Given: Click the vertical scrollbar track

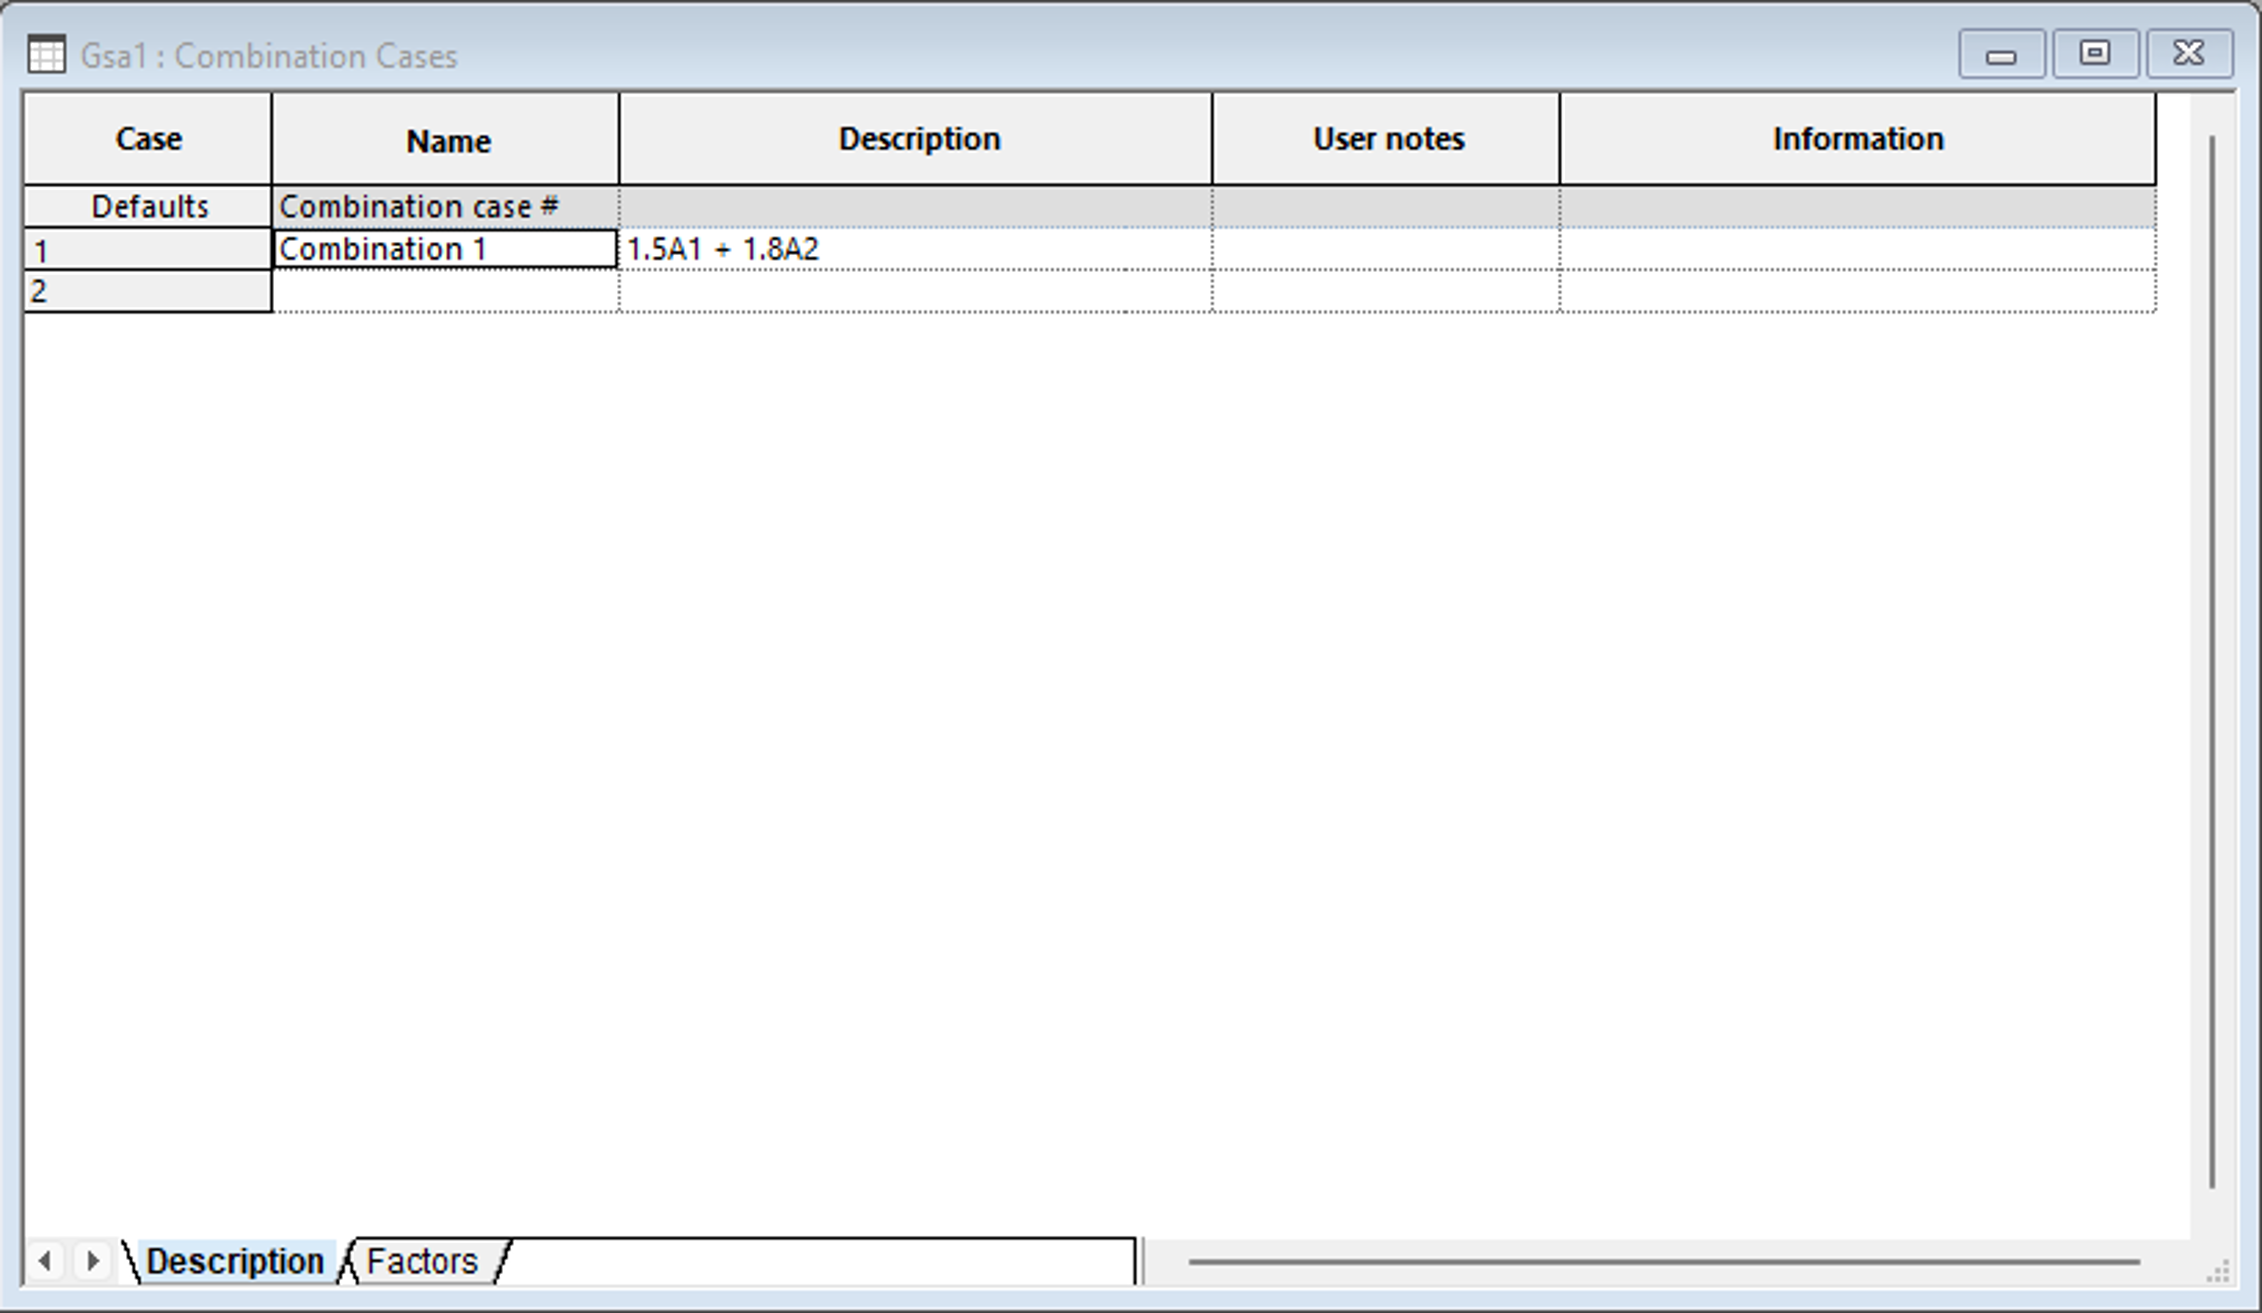Looking at the screenshot, I should pos(2212,660).
